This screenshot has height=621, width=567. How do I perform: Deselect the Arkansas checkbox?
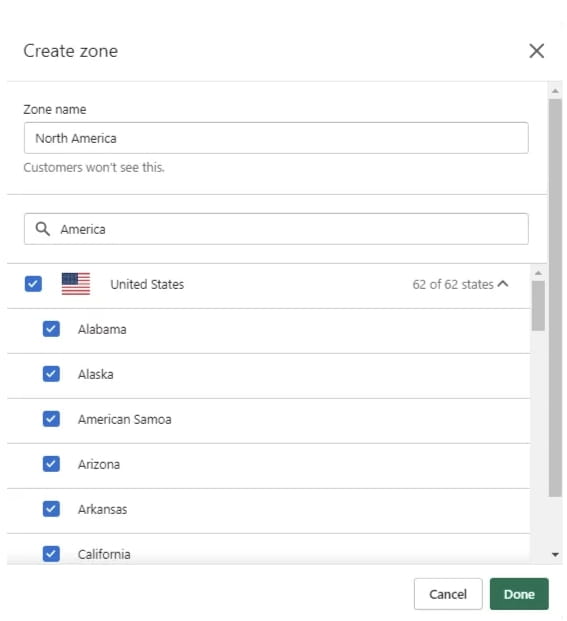tap(51, 509)
